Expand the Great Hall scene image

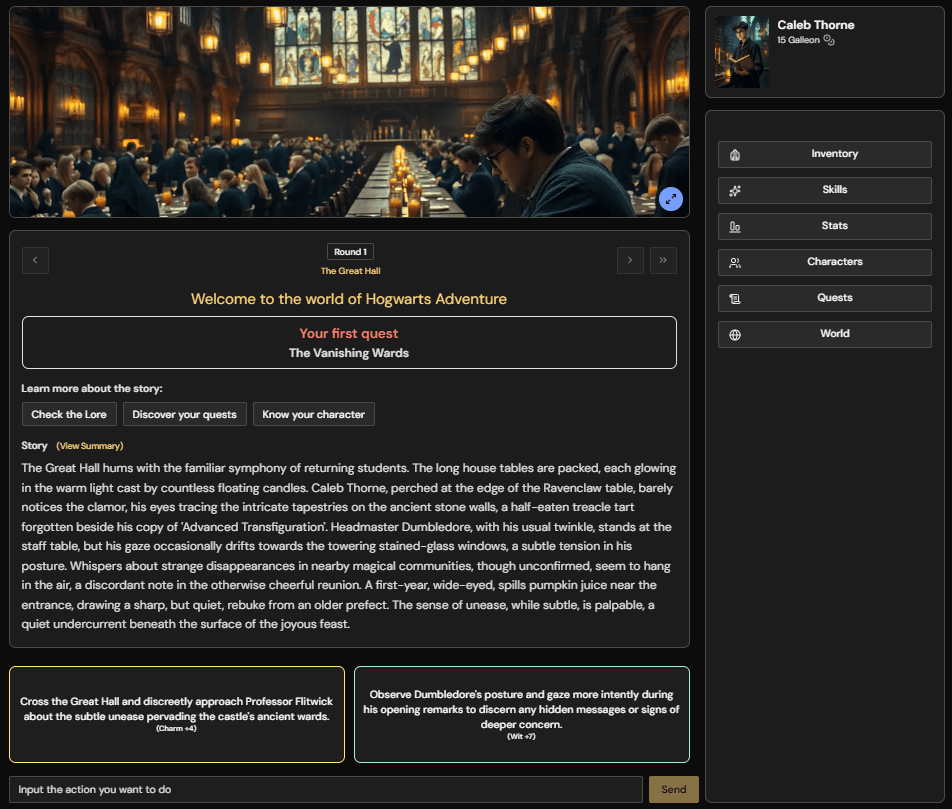pyautogui.click(x=671, y=199)
